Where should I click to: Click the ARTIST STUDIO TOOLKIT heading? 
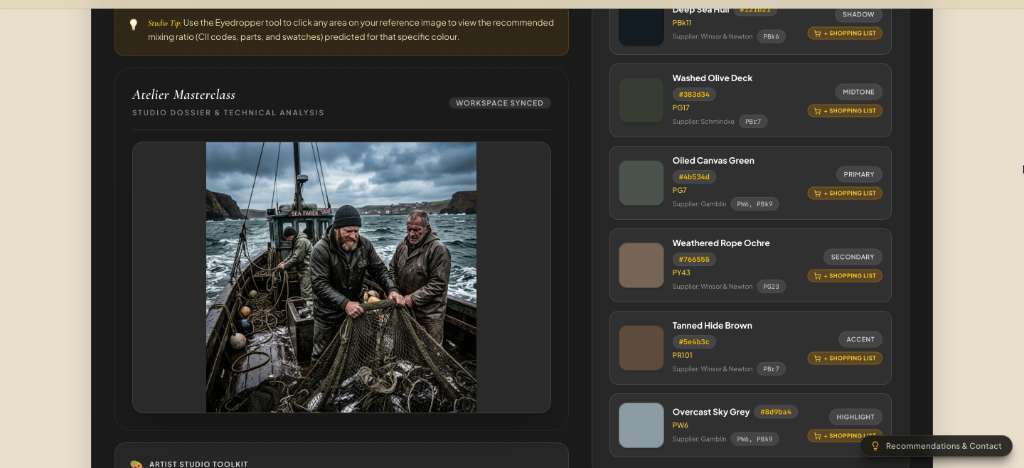tap(199, 464)
